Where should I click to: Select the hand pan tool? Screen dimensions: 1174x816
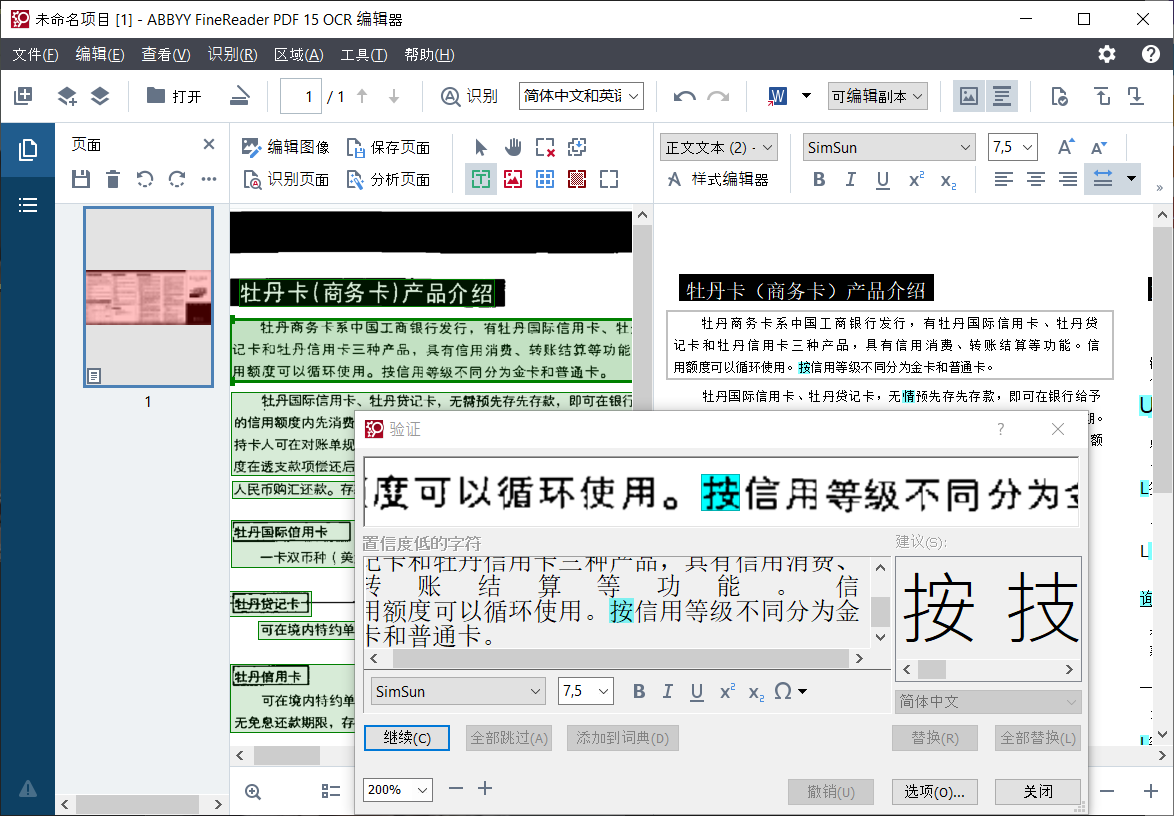(513, 148)
